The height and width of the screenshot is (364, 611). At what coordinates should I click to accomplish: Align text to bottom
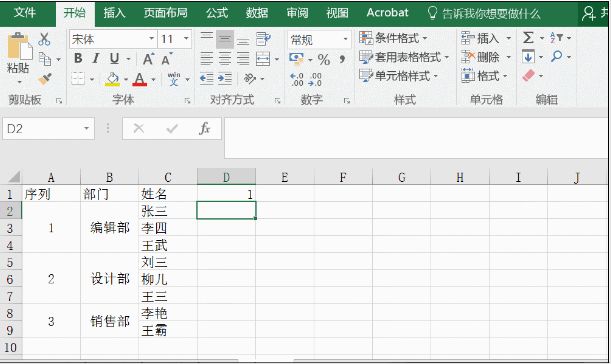243,39
